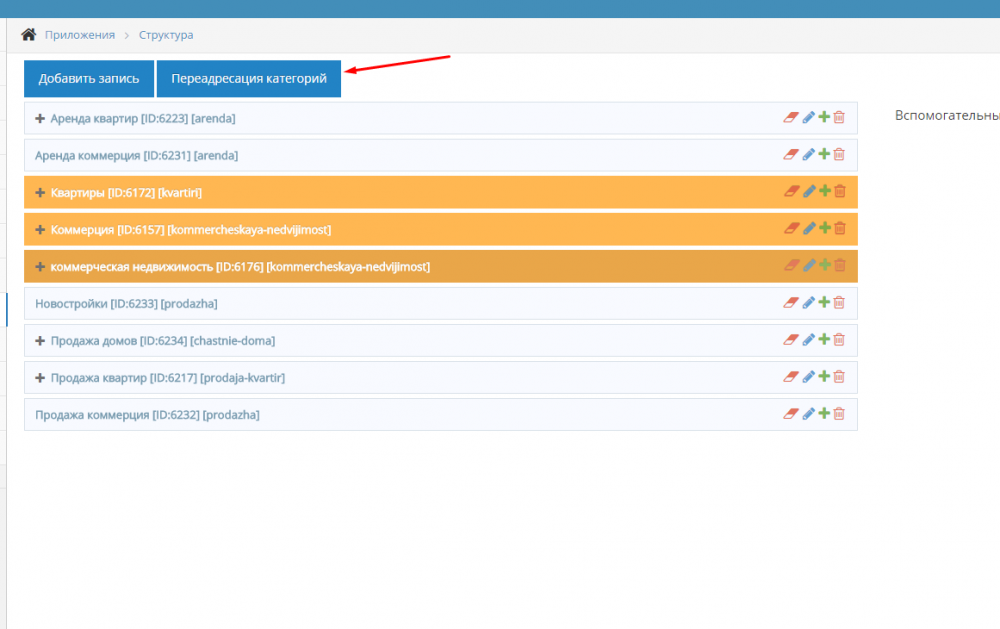Click eraser icon for Продажа домов
Screen dimensions: 1000x629
[791, 339]
